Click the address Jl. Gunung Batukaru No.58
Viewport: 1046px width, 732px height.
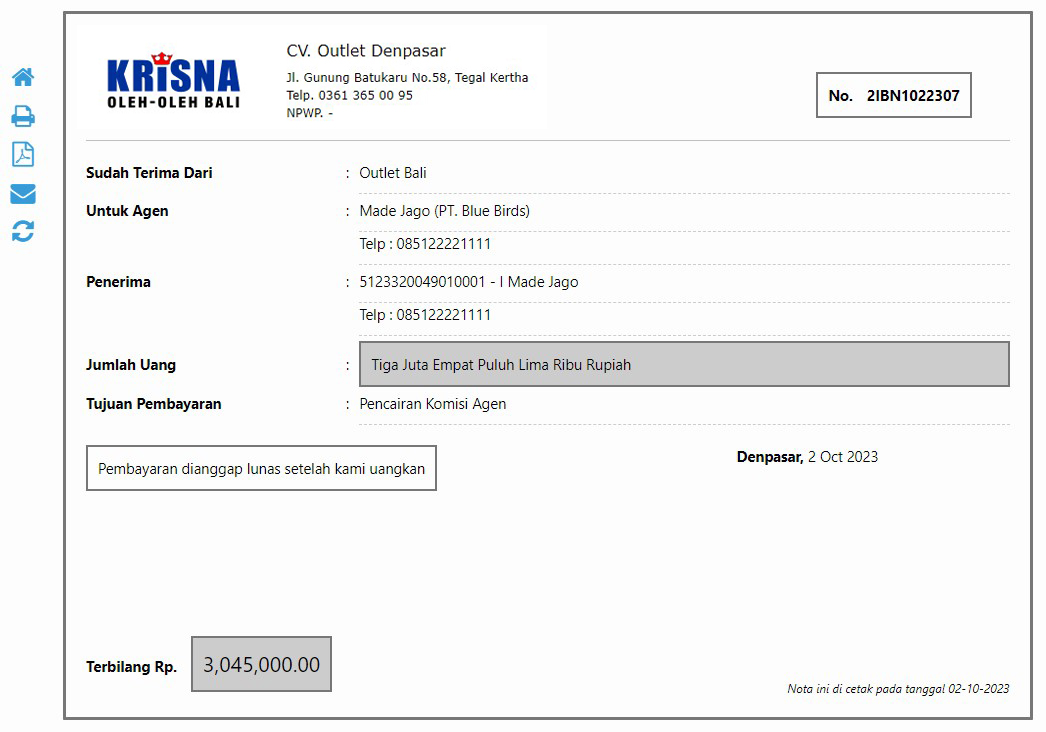click(x=407, y=77)
